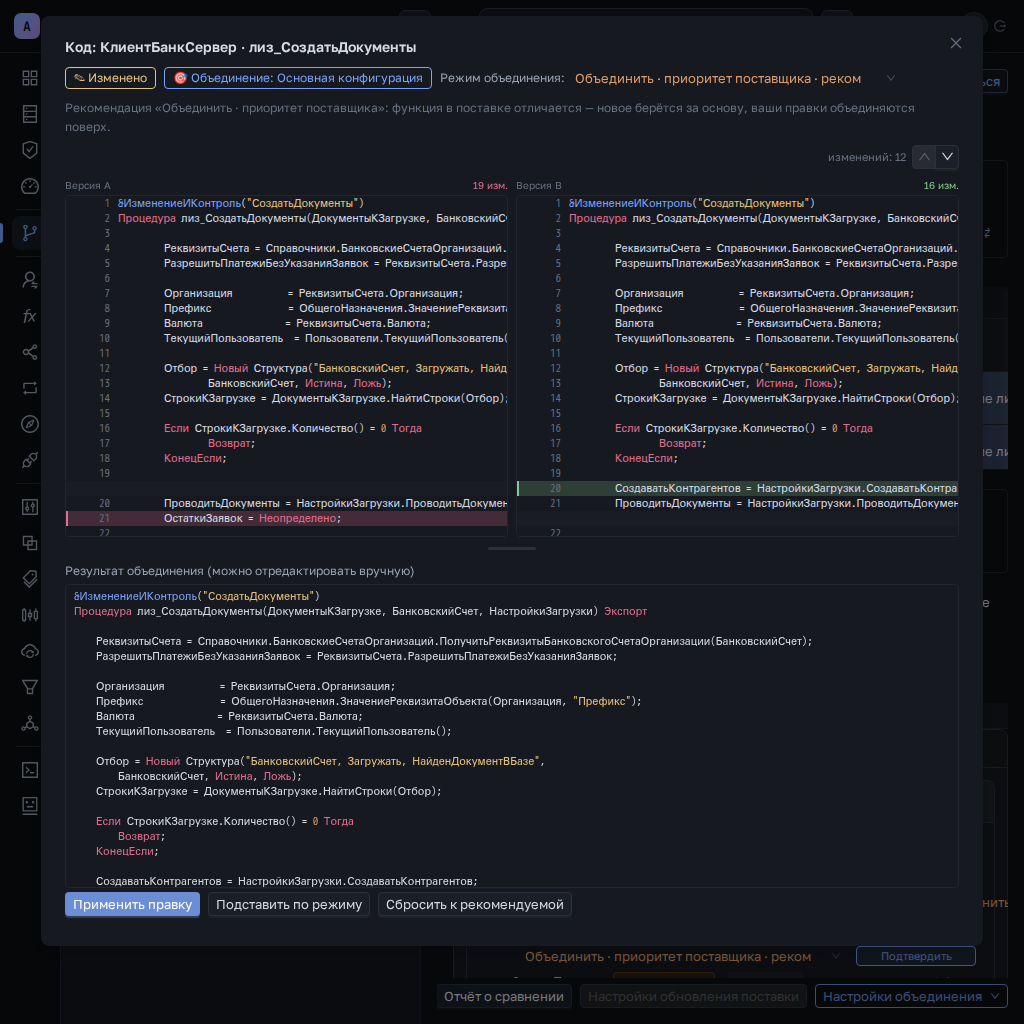Open the compass icon in the sidebar
1024x1024 pixels.
(x=29, y=424)
